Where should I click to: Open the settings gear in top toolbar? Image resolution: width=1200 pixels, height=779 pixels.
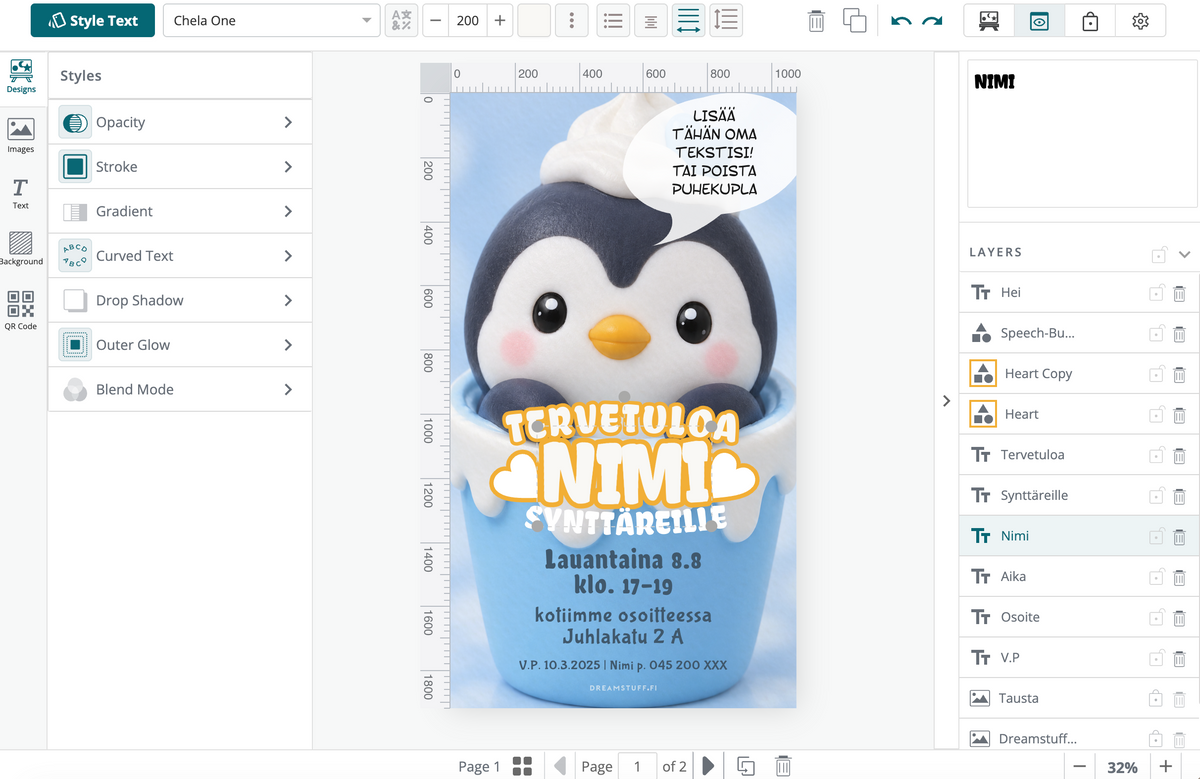[1140, 21]
